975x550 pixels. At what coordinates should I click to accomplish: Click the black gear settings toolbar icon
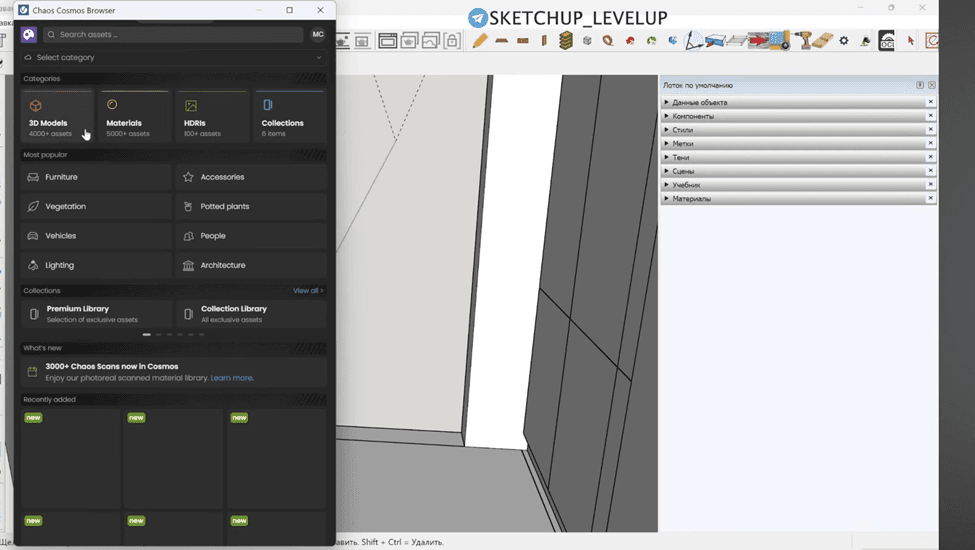pyautogui.click(x=844, y=40)
